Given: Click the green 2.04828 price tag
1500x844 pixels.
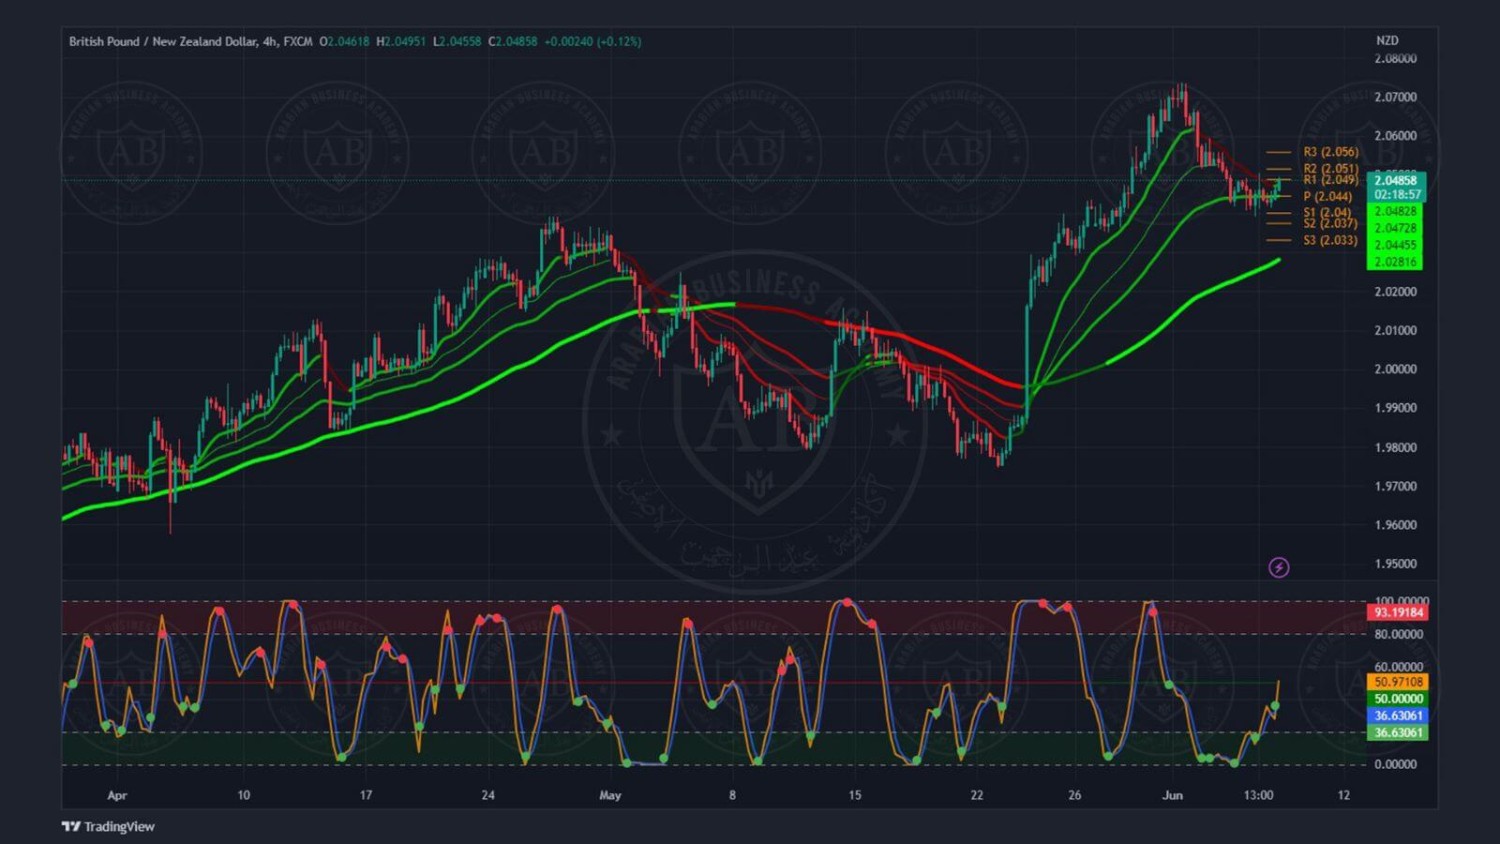Looking at the screenshot, I should (x=1395, y=212).
